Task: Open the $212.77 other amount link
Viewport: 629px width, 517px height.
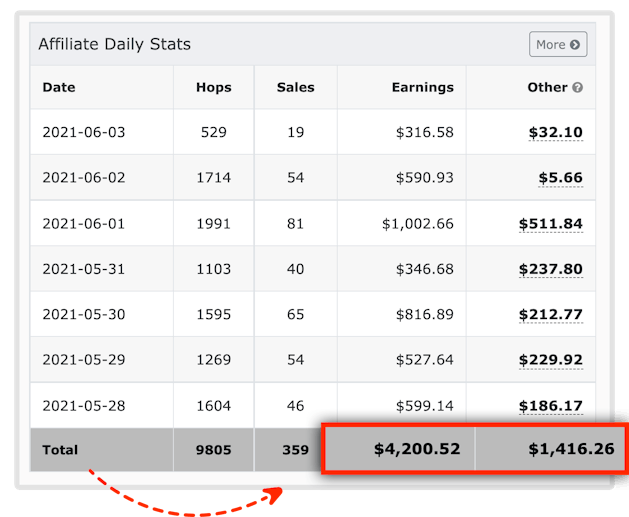Action: pyautogui.click(x=550, y=315)
